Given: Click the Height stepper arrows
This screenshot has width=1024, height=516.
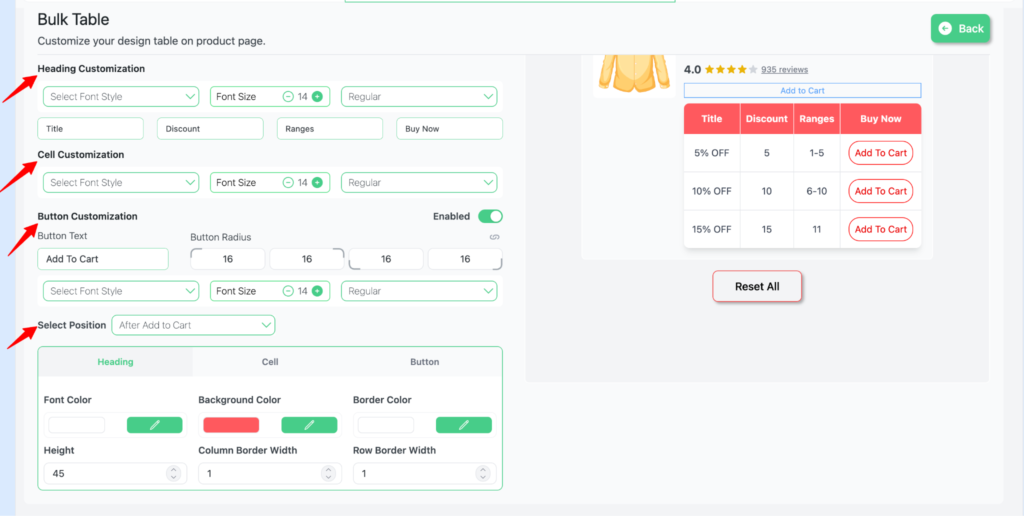Looking at the screenshot, I should [x=173, y=474].
